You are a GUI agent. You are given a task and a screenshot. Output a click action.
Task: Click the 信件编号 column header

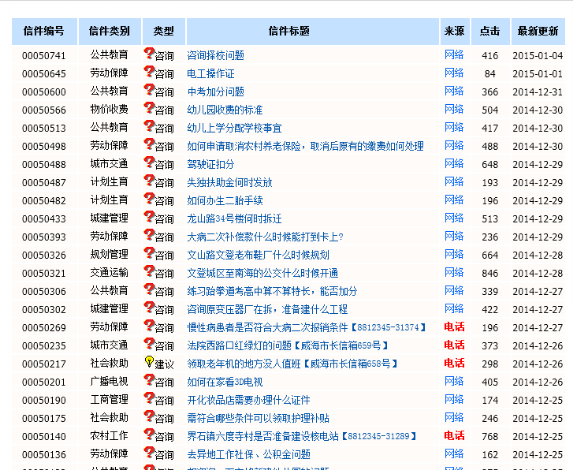coord(44,31)
